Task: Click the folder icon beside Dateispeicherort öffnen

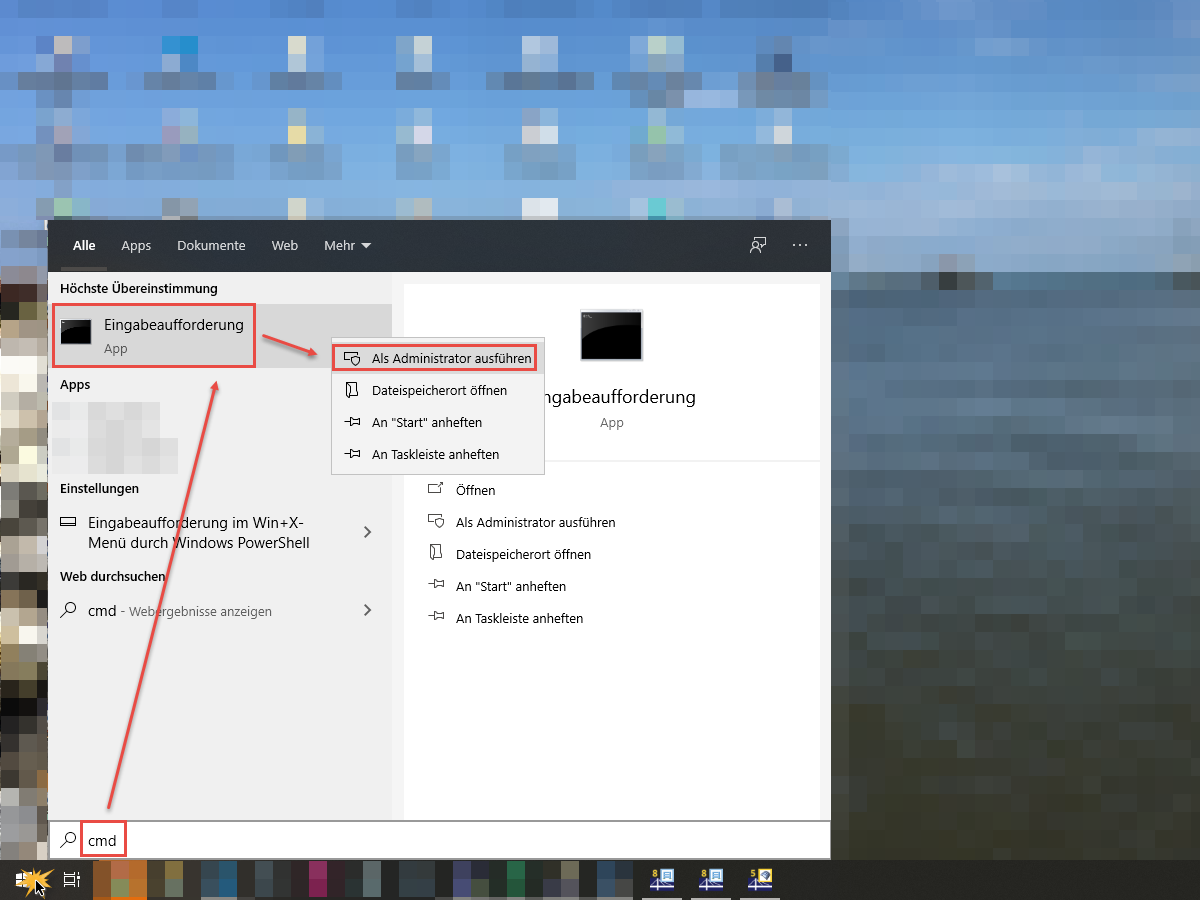Action: 351,390
